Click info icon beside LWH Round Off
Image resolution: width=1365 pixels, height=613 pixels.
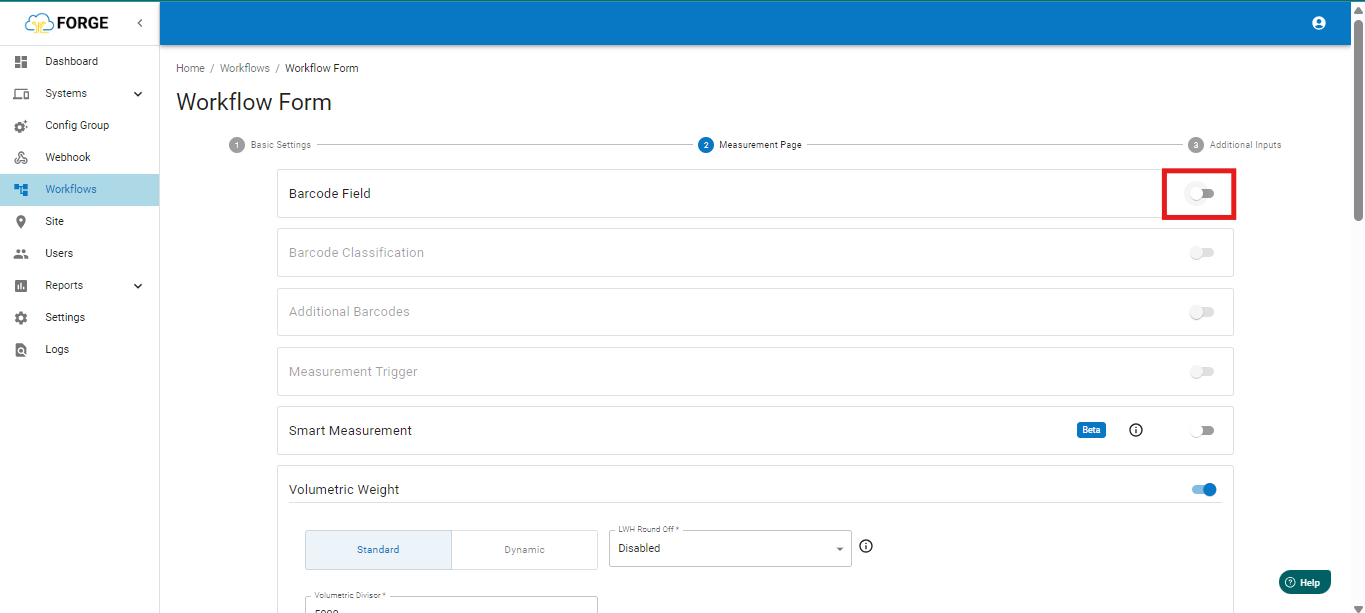coord(866,546)
